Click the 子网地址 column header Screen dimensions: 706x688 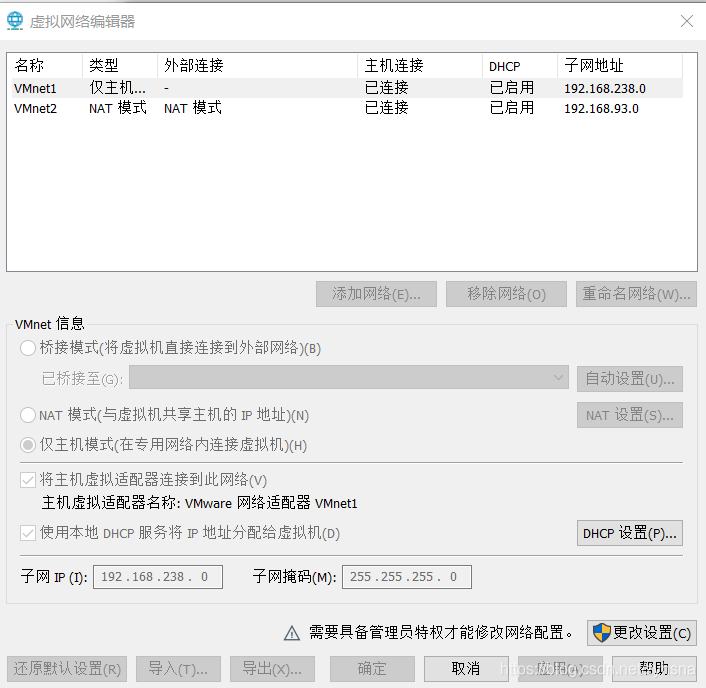click(620, 66)
